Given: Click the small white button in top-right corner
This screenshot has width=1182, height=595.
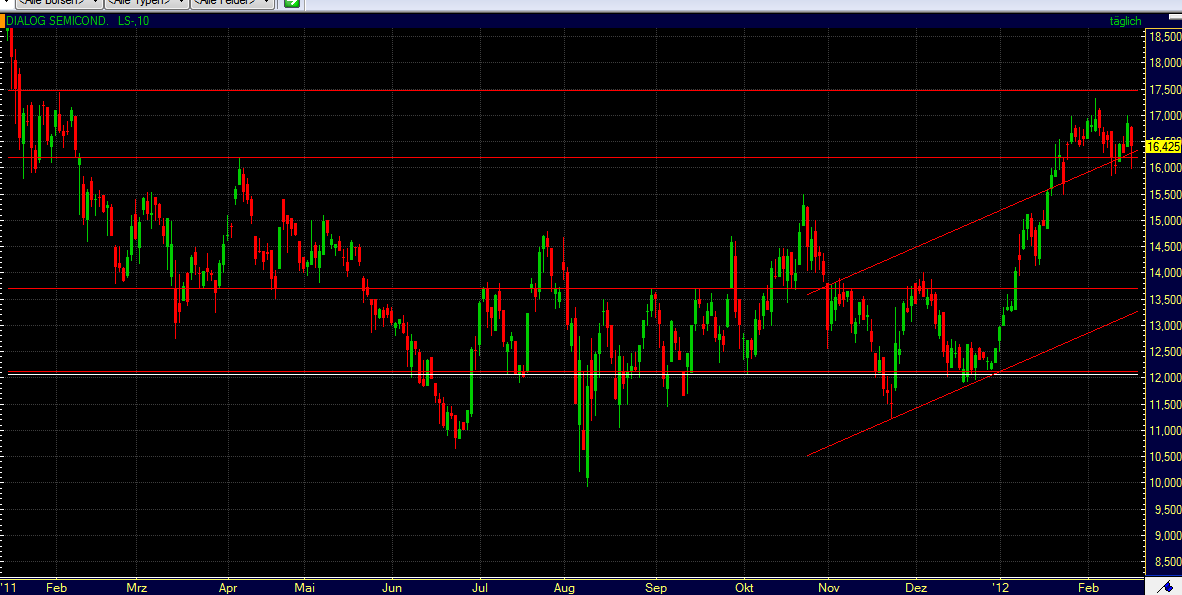Looking at the screenshot, I should [1175, 15].
